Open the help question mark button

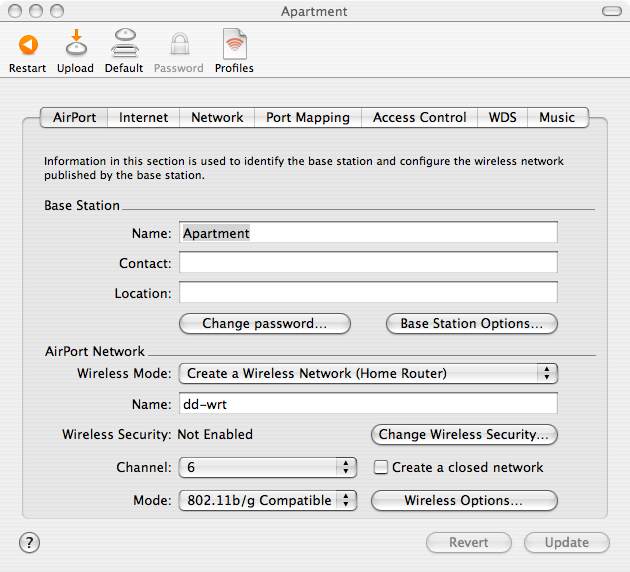pyautogui.click(x=29, y=543)
